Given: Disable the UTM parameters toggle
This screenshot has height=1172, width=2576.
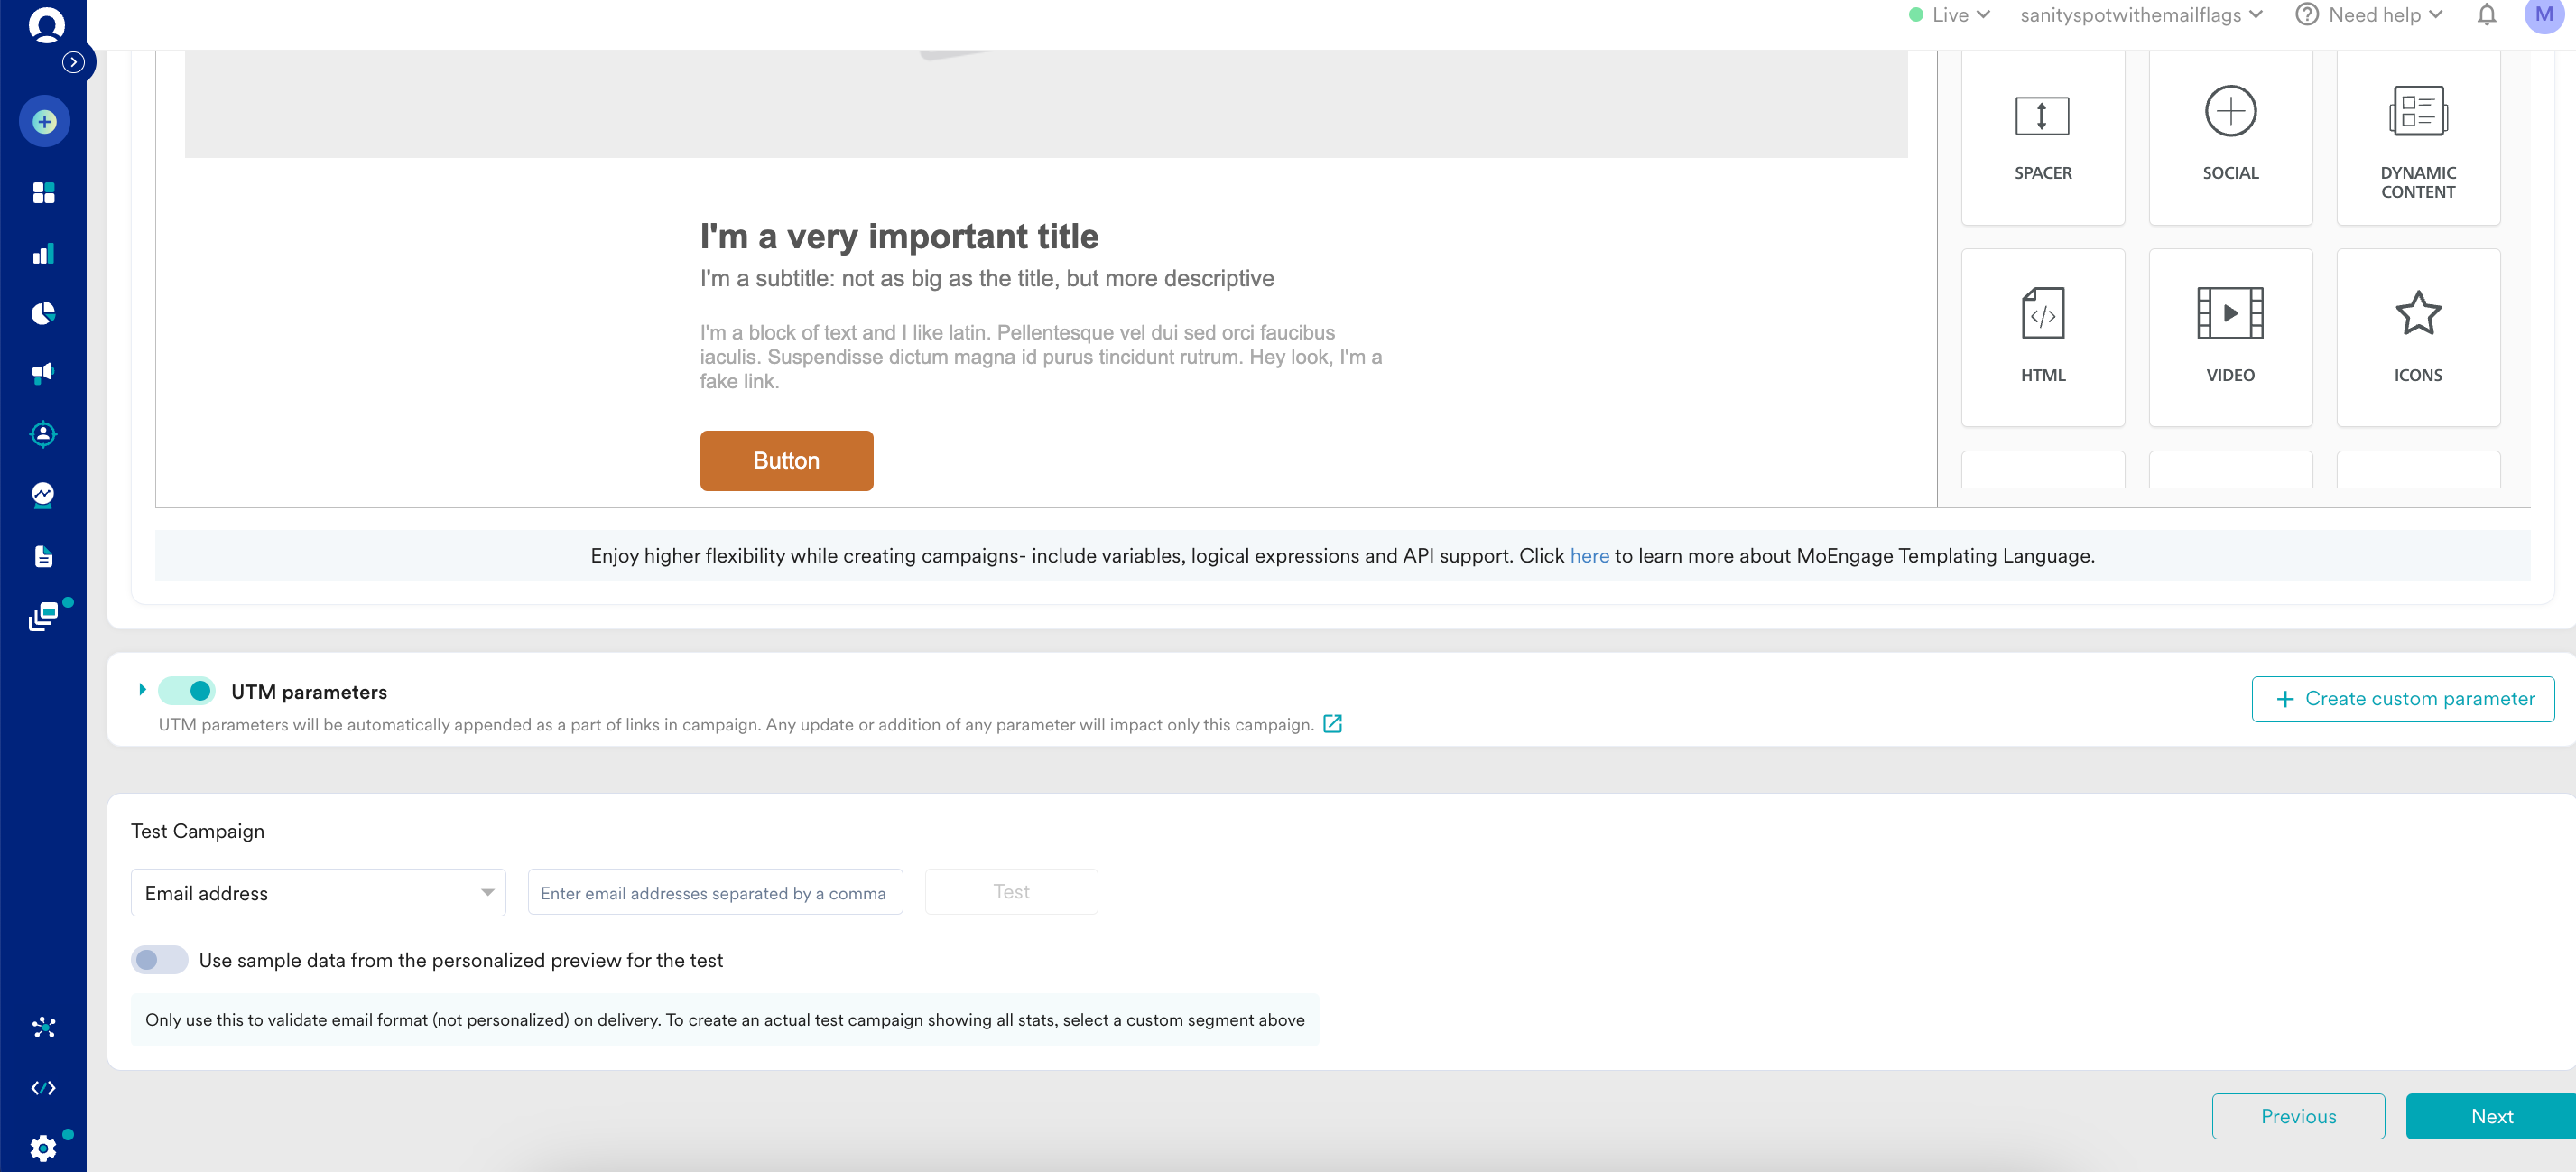Looking at the screenshot, I should (x=187, y=691).
